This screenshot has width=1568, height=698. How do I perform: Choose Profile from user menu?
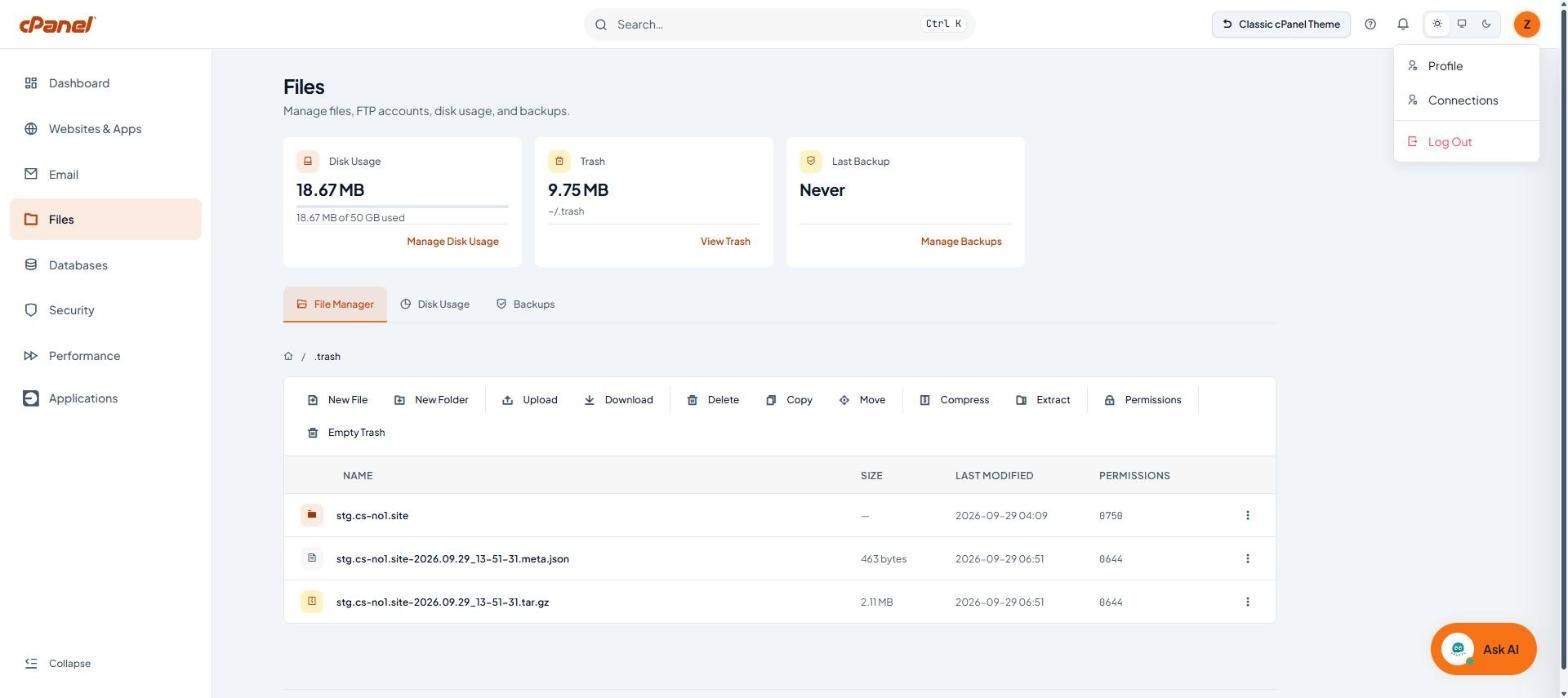point(1466,66)
